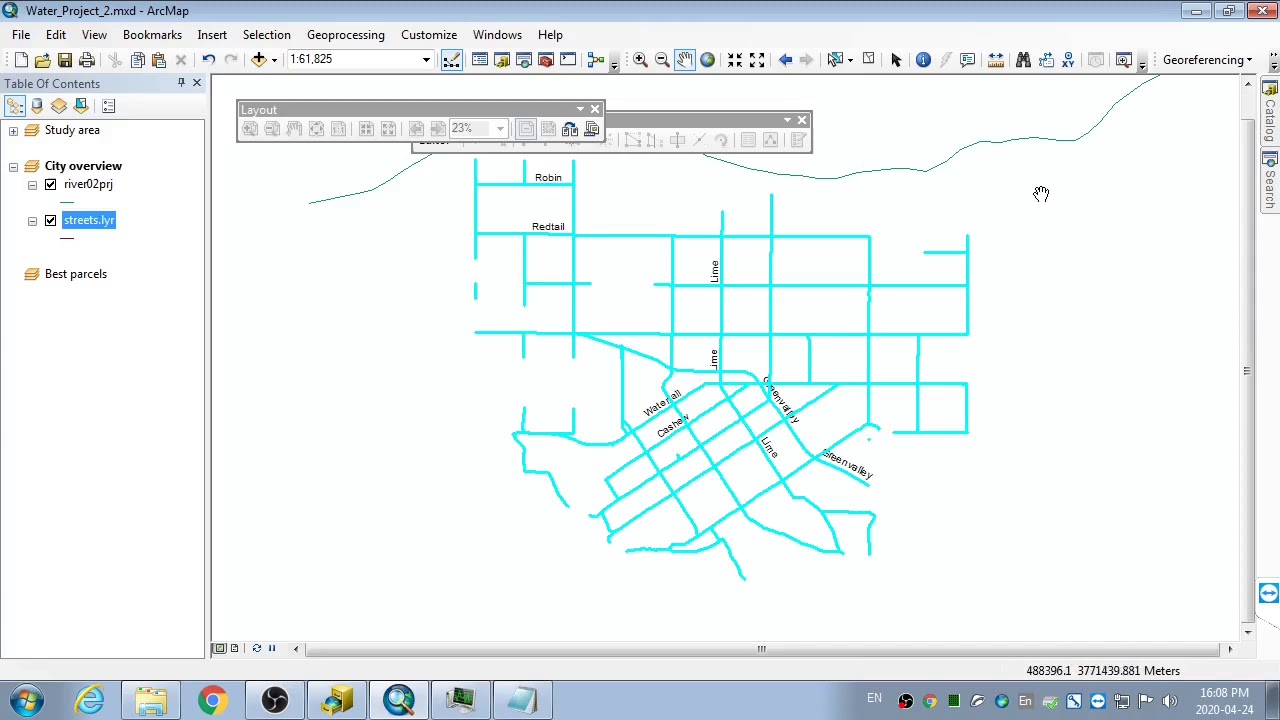Switch to List By Source

pos(37,106)
